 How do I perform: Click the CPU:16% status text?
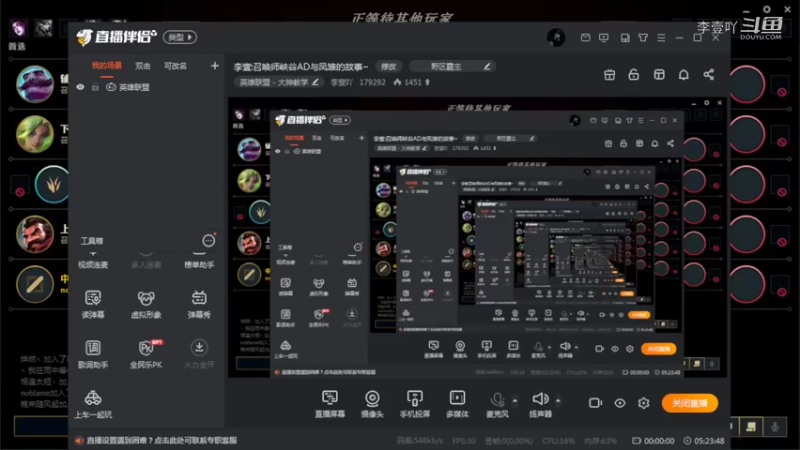(559, 441)
